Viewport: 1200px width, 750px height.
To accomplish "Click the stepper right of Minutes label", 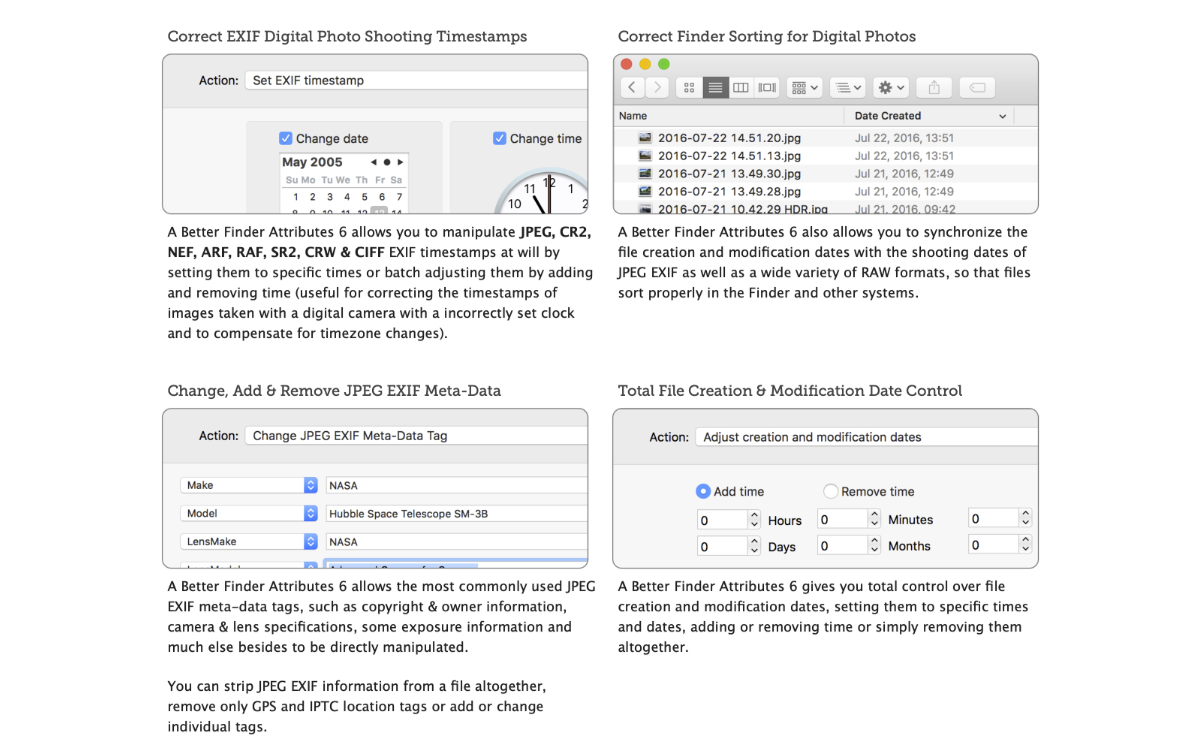I will [1025, 518].
